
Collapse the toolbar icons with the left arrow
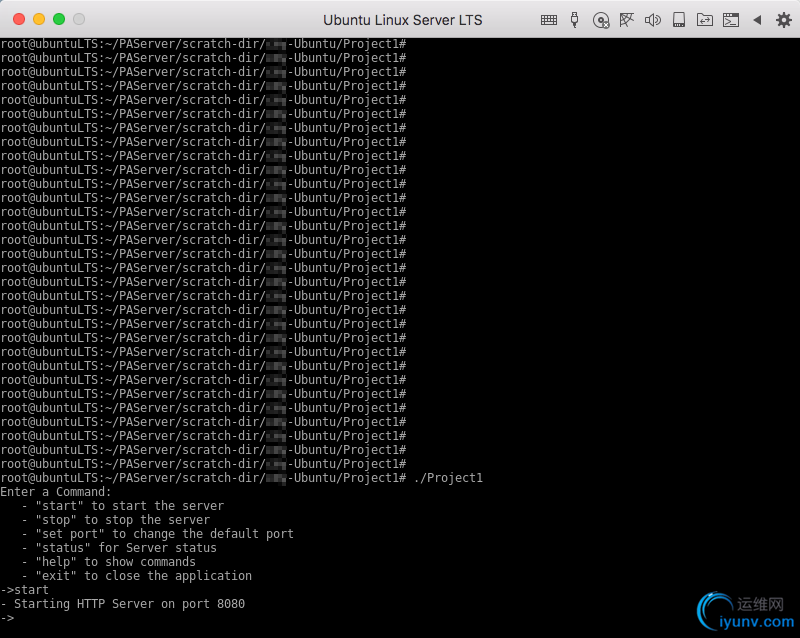tap(757, 20)
